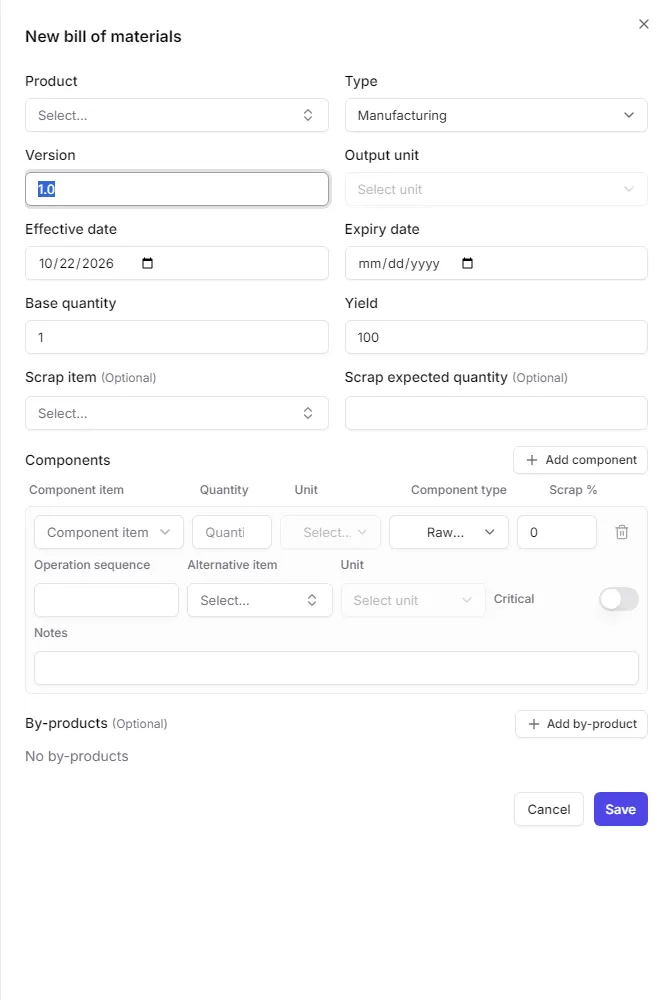This screenshot has width=672, height=1000.
Task: Open the Component item dropdown
Action: (x=108, y=533)
